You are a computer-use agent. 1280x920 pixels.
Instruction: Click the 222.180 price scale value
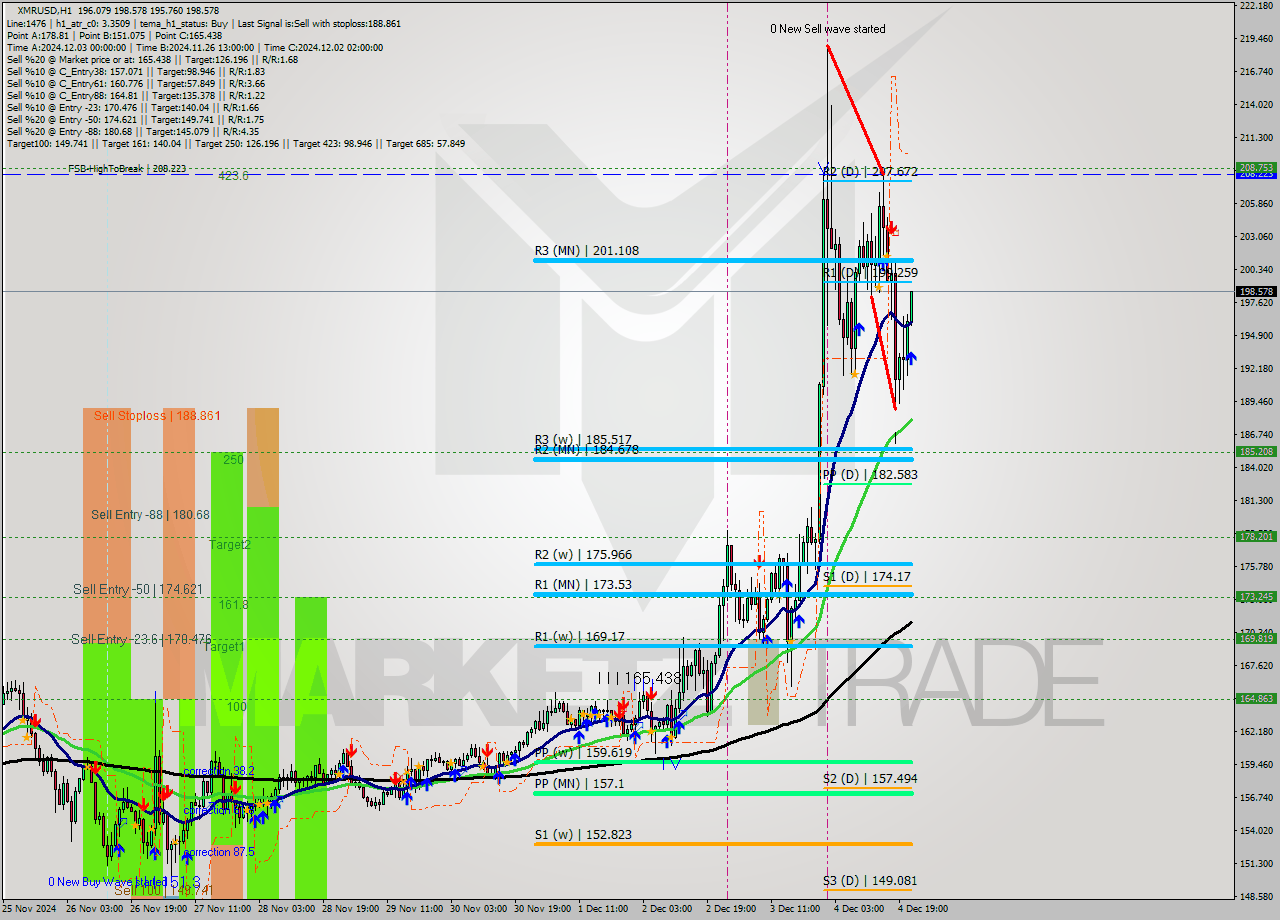coord(1256,6)
